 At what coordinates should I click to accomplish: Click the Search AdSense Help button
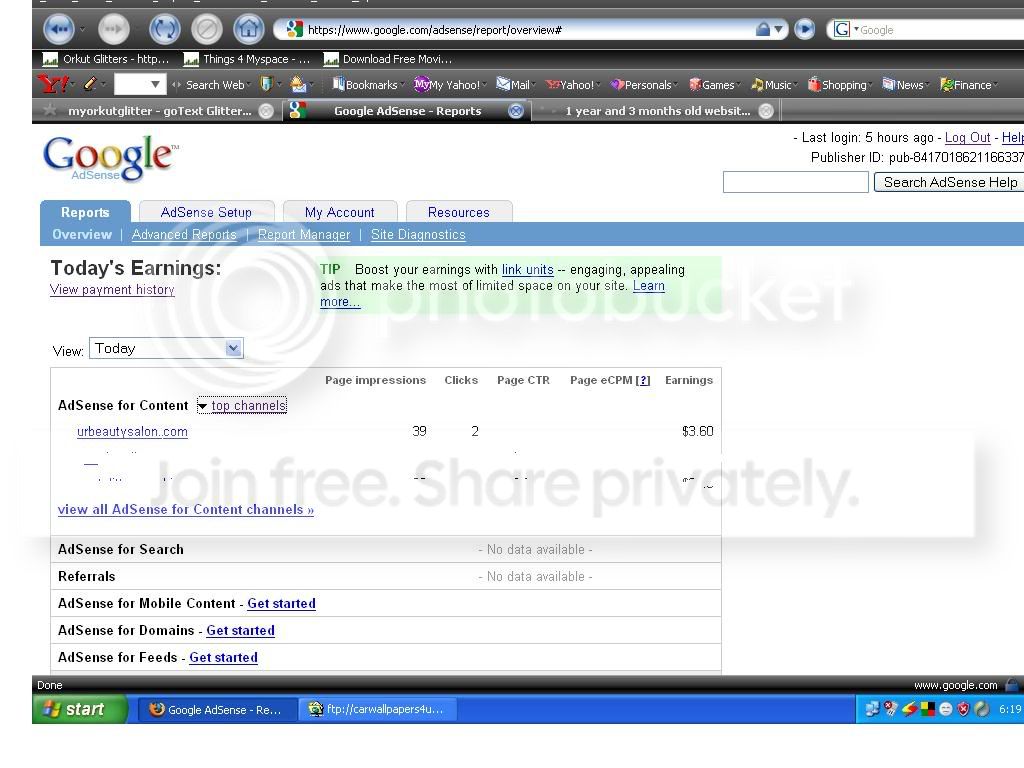[x=950, y=182]
